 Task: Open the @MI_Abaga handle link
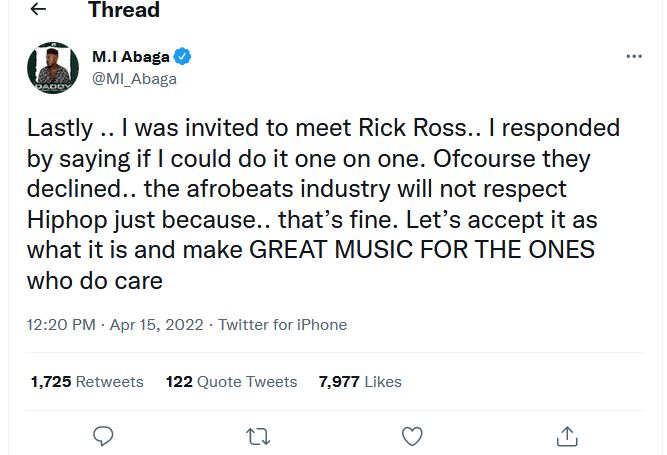tap(134, 79)
